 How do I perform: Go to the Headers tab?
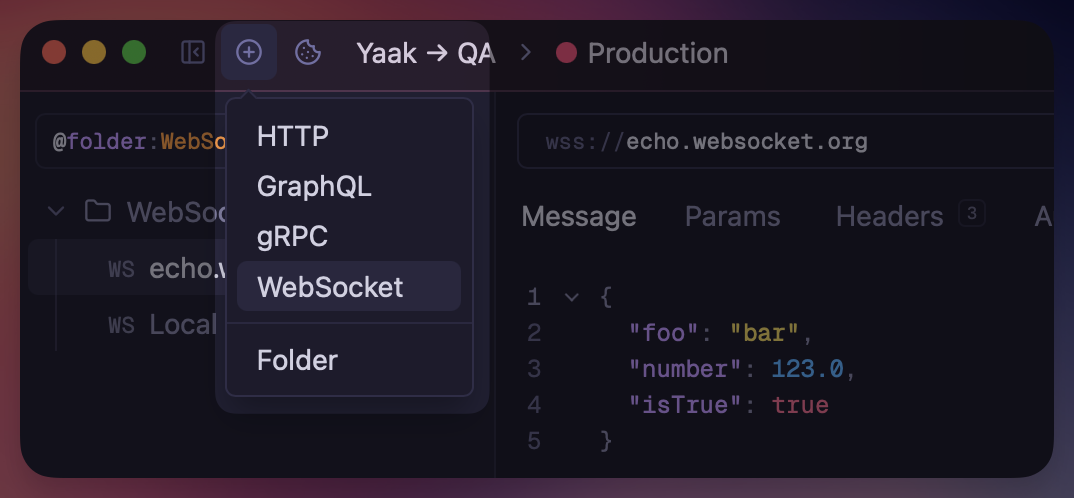(889, 216)
